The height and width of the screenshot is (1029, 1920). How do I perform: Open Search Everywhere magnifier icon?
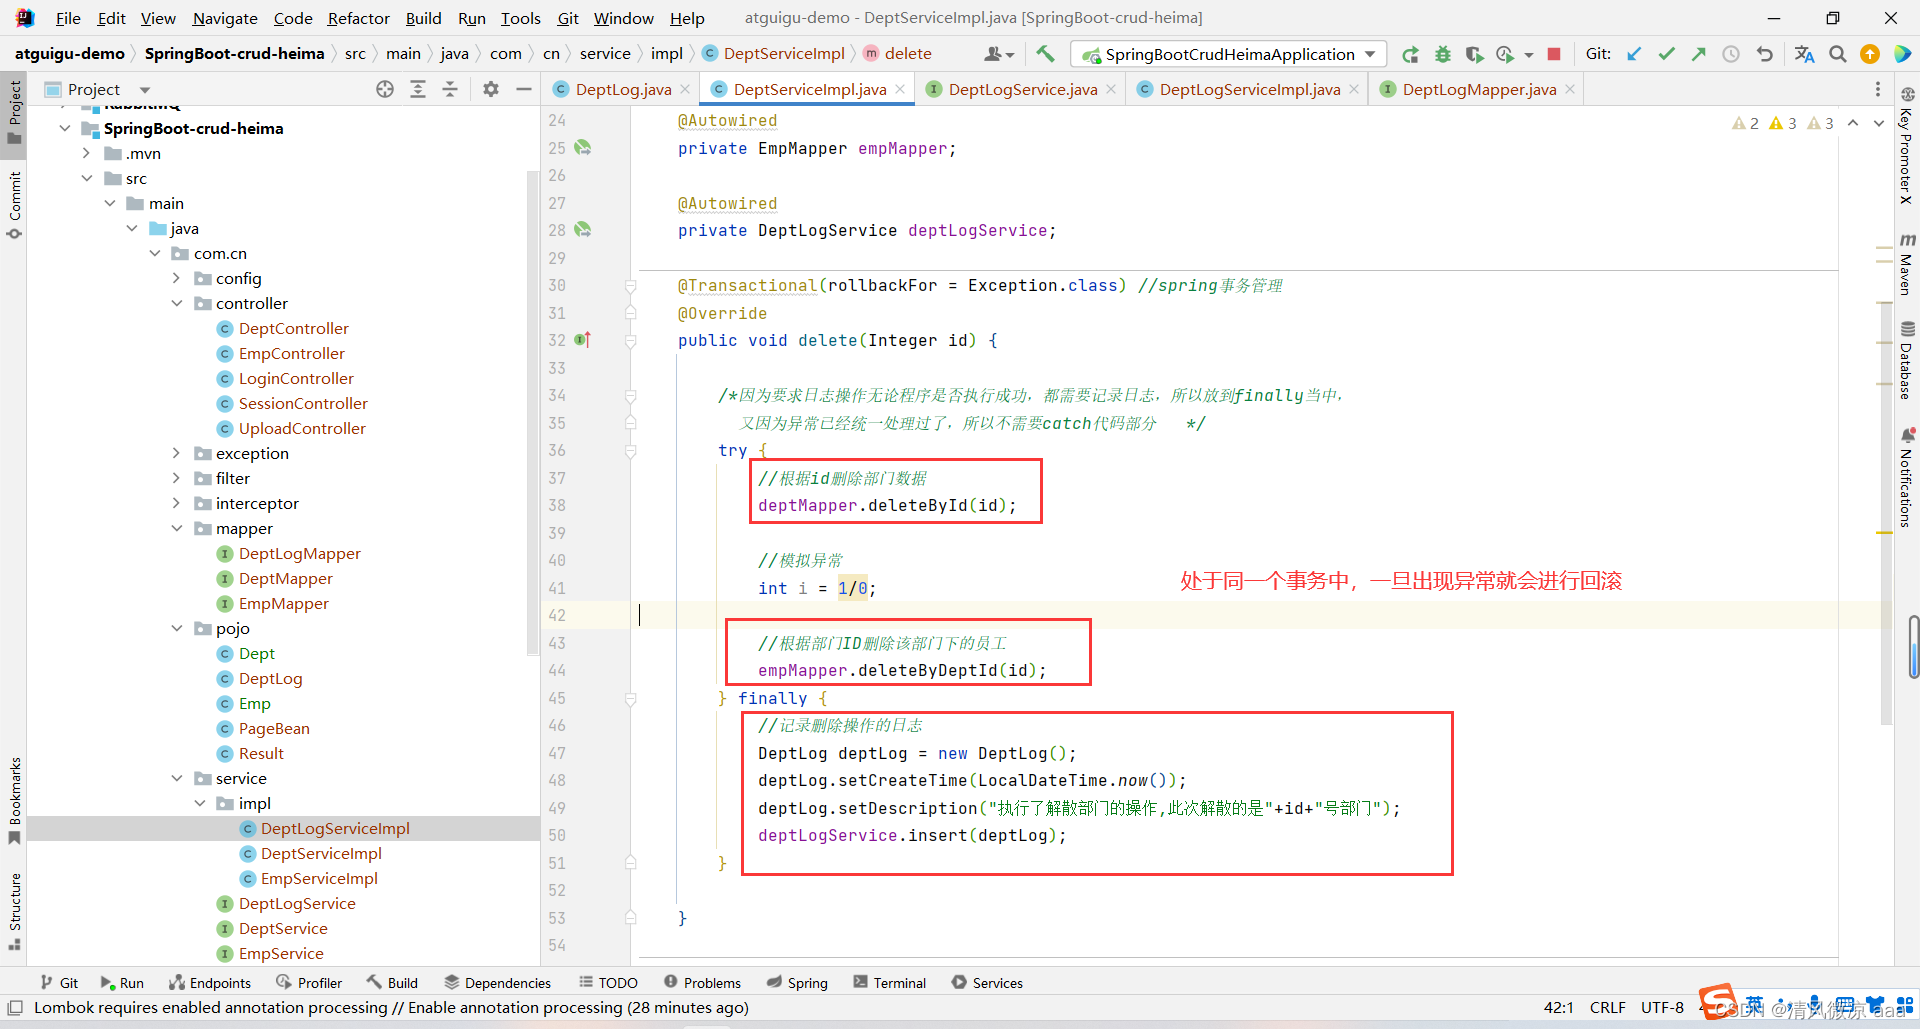[1838, 54]
